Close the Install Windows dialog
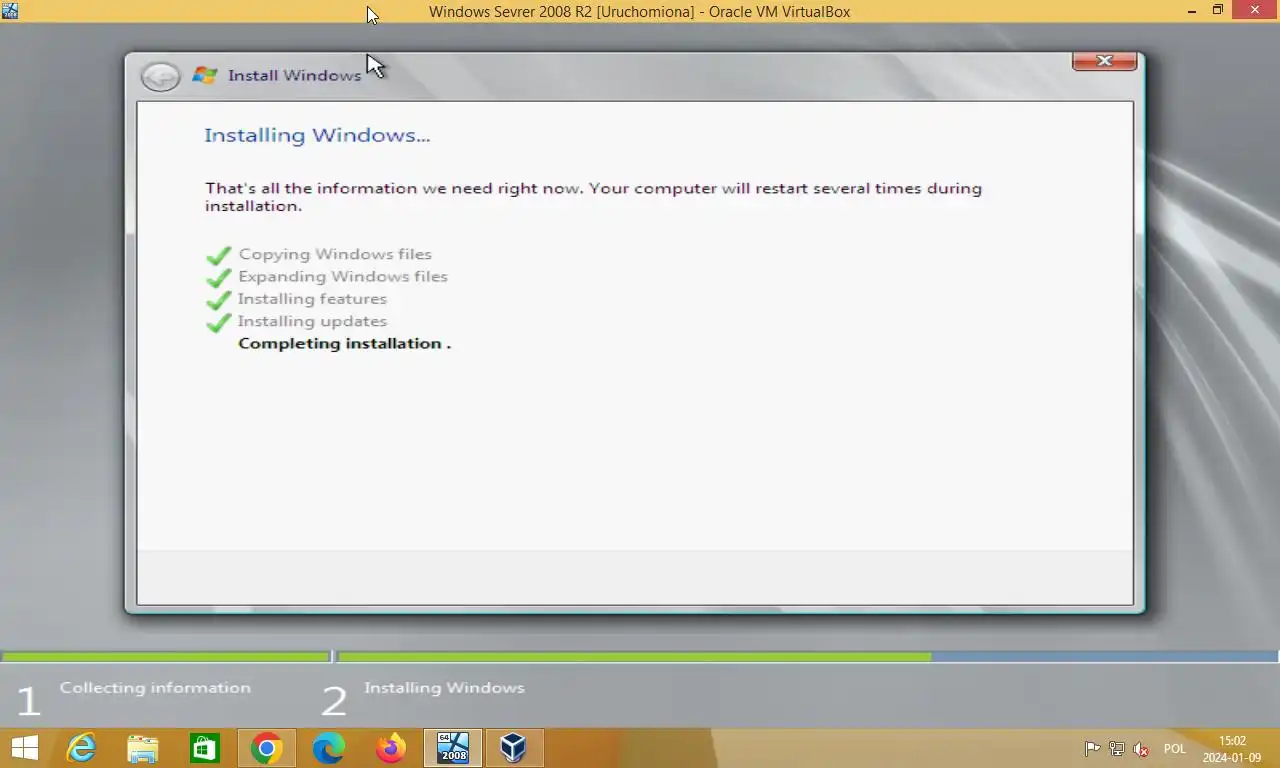This screenshot has width=1280, height=768. 1104,61
